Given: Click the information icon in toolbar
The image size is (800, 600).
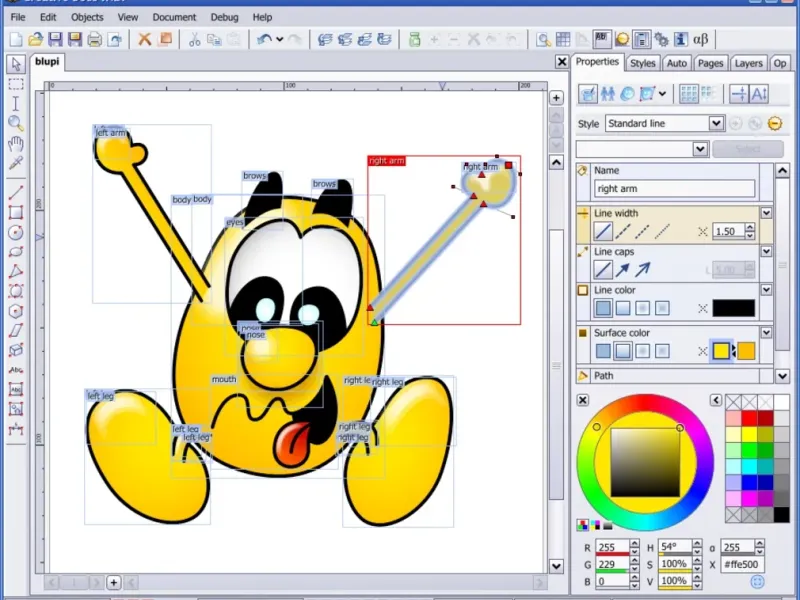Looking at the screenshot, I should click(x=681, y=39).
